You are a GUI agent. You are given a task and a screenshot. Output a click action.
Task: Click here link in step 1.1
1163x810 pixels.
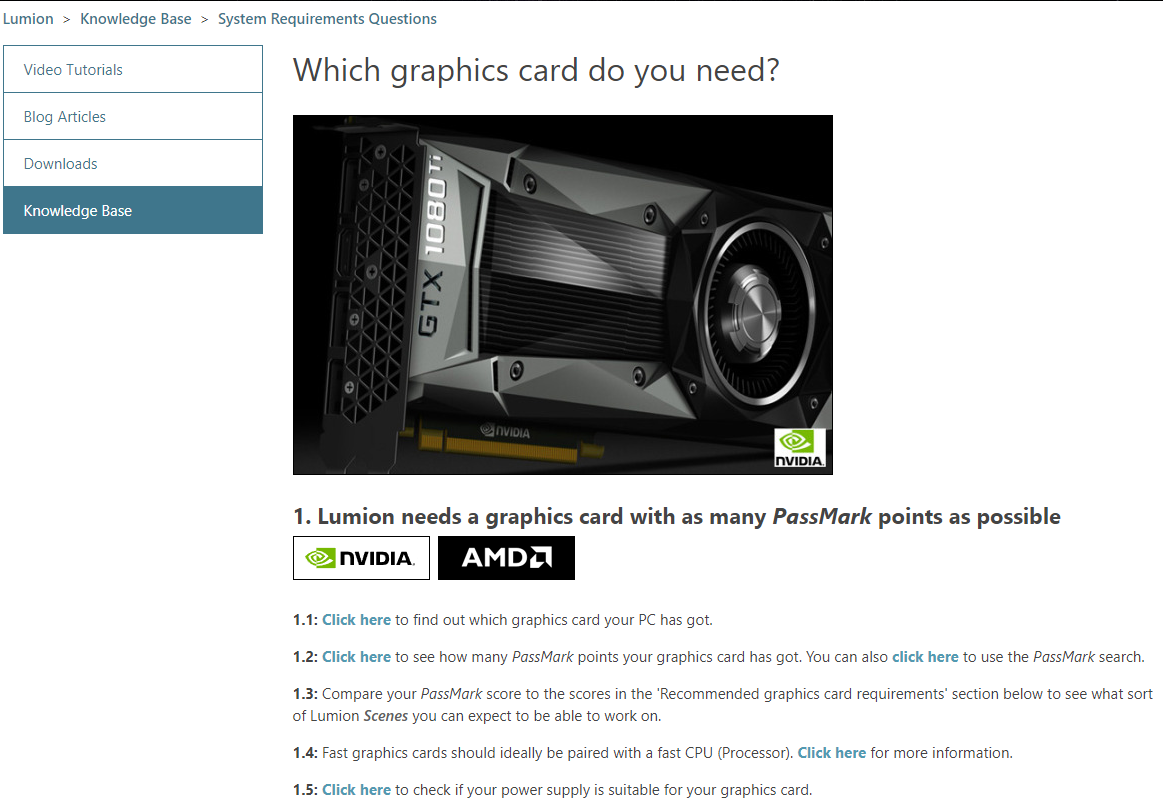(356, 620)
